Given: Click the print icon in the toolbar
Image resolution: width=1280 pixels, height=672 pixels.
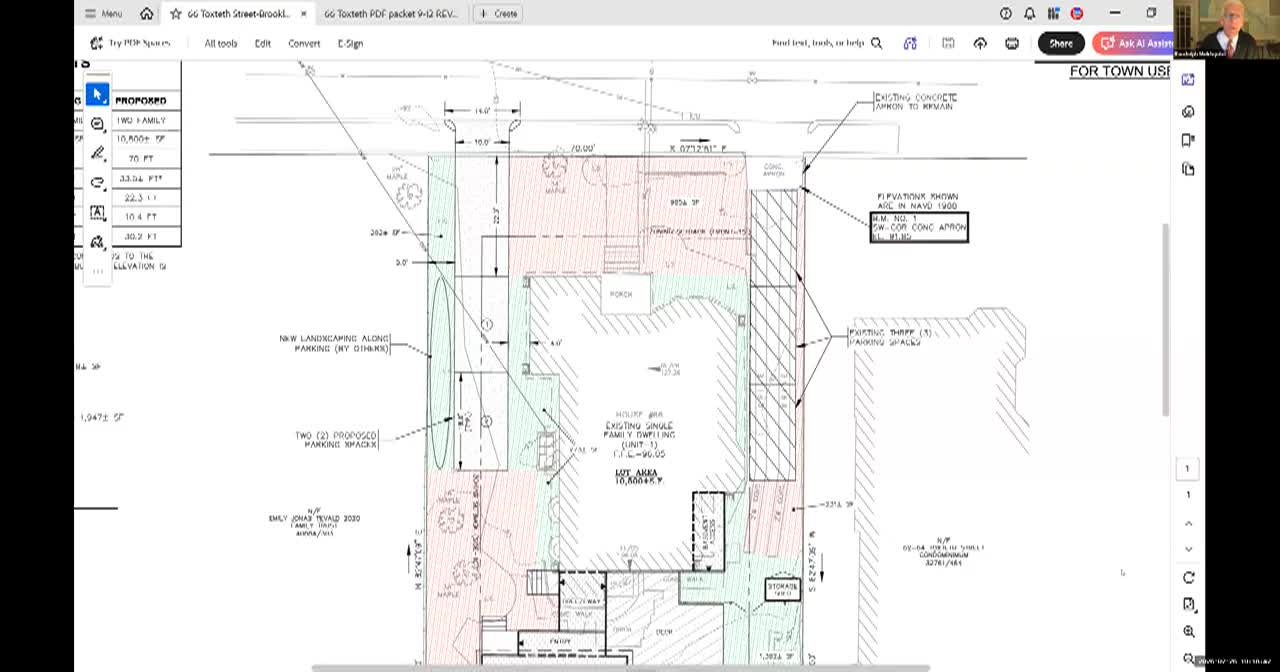Looking at the screenshot, I should (x=1012, y=43).
